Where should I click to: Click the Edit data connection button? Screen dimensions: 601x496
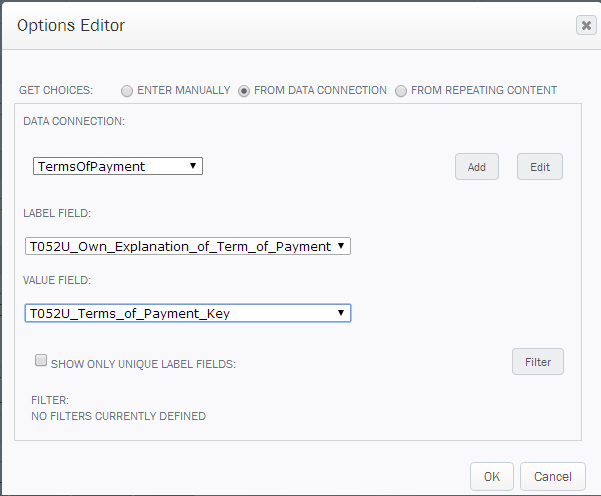(x=540, y=167)
